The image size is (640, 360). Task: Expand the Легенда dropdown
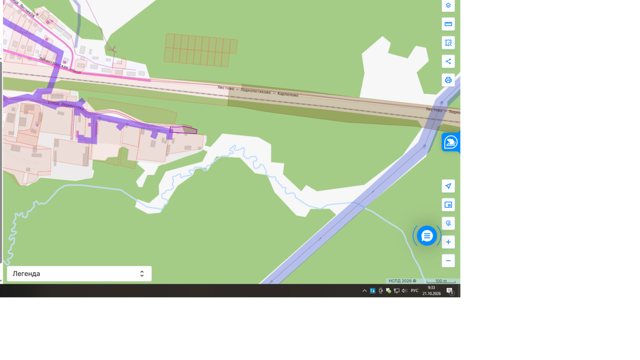click(x=79, y=274)
